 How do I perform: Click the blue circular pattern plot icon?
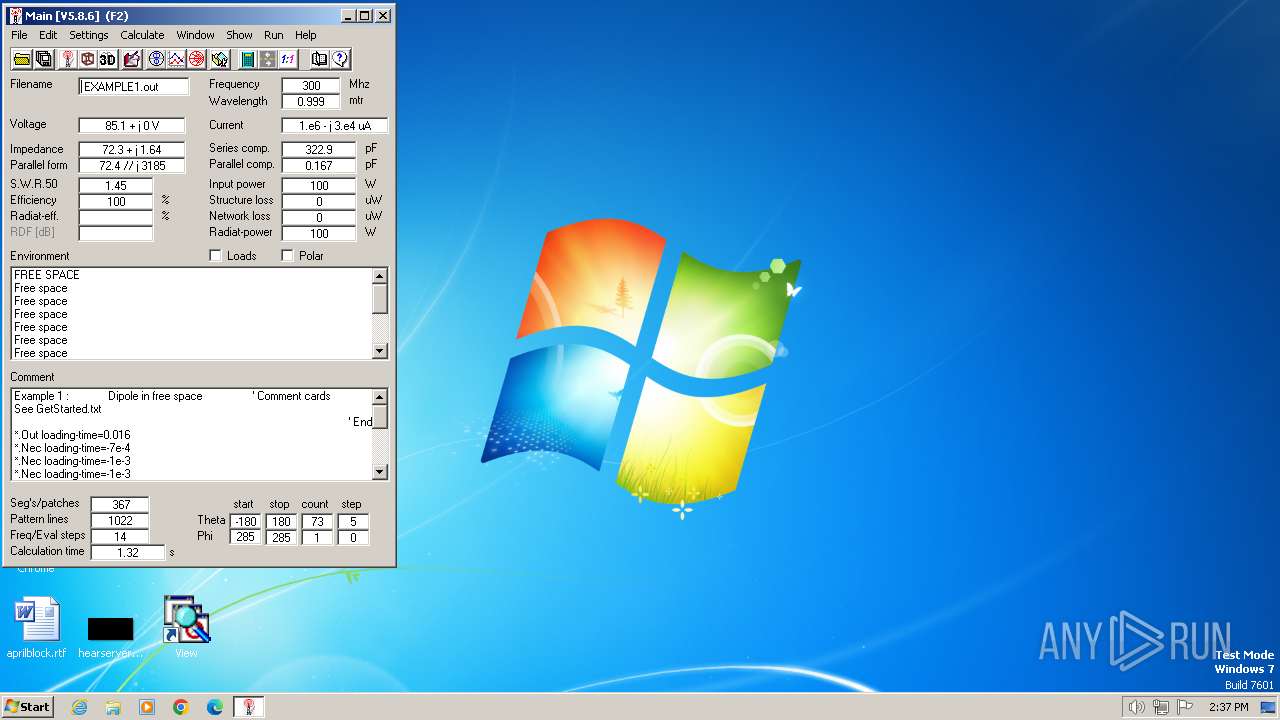click(156, 59)
